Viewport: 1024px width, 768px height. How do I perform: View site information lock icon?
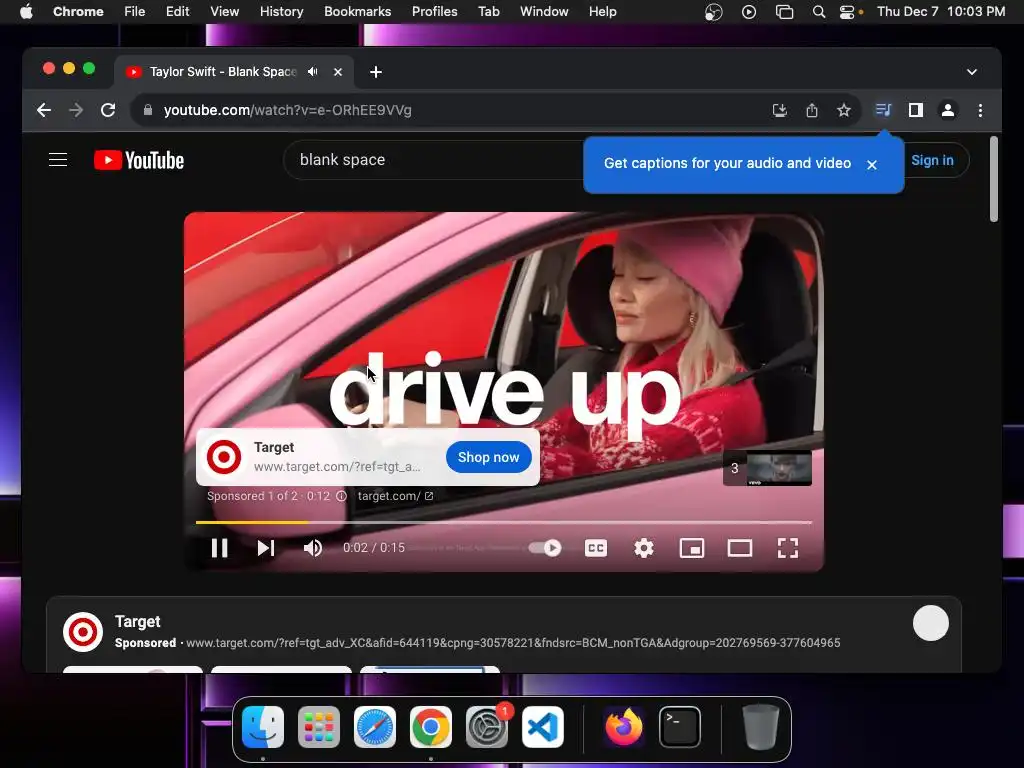point(148,110)
